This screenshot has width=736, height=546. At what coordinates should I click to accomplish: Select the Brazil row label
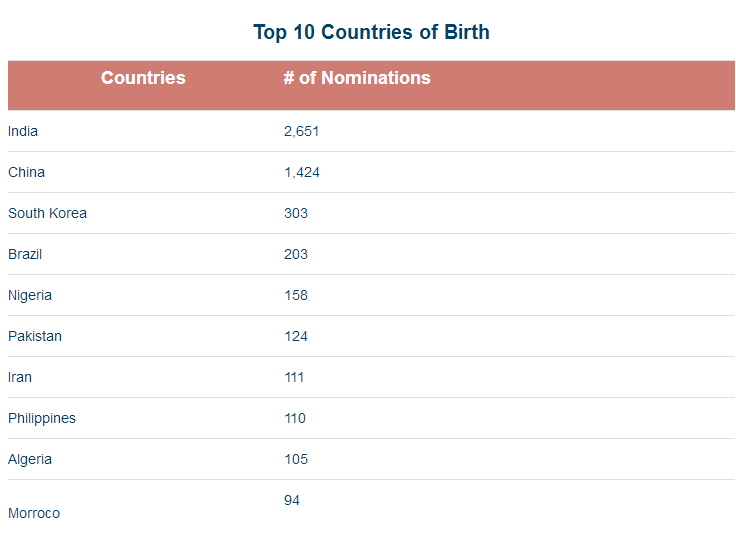pos(25,254)
